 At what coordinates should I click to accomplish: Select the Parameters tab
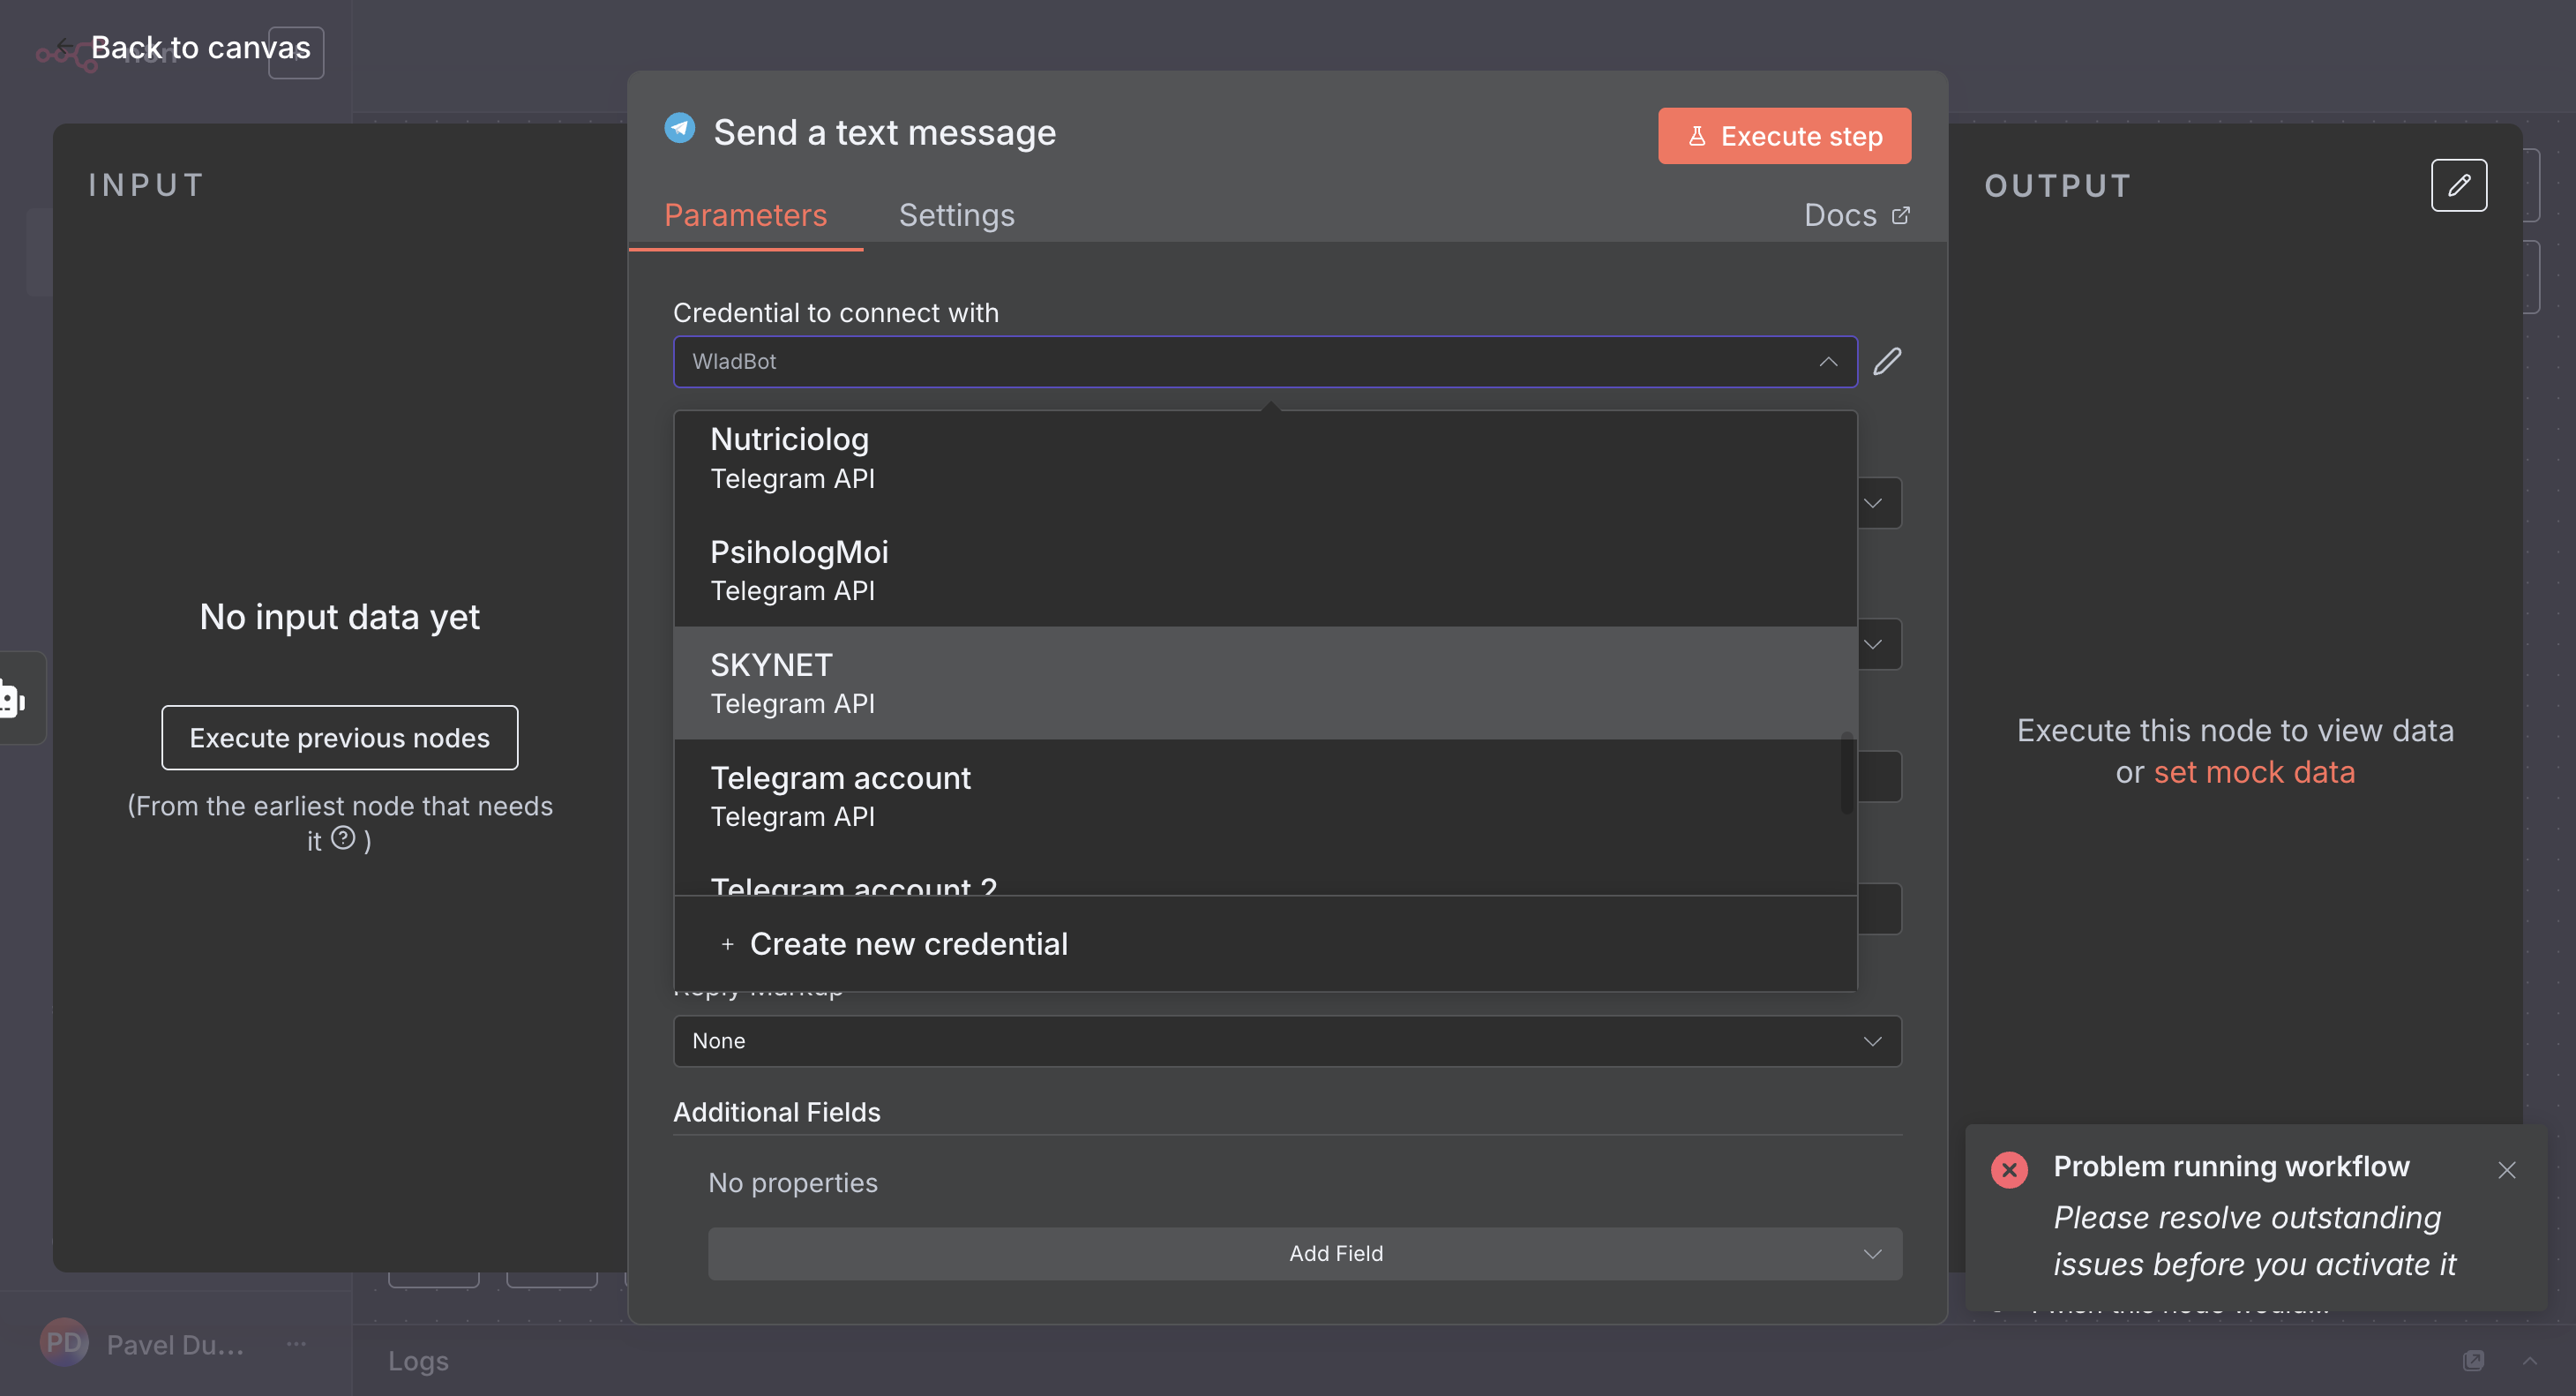point(745,215)
